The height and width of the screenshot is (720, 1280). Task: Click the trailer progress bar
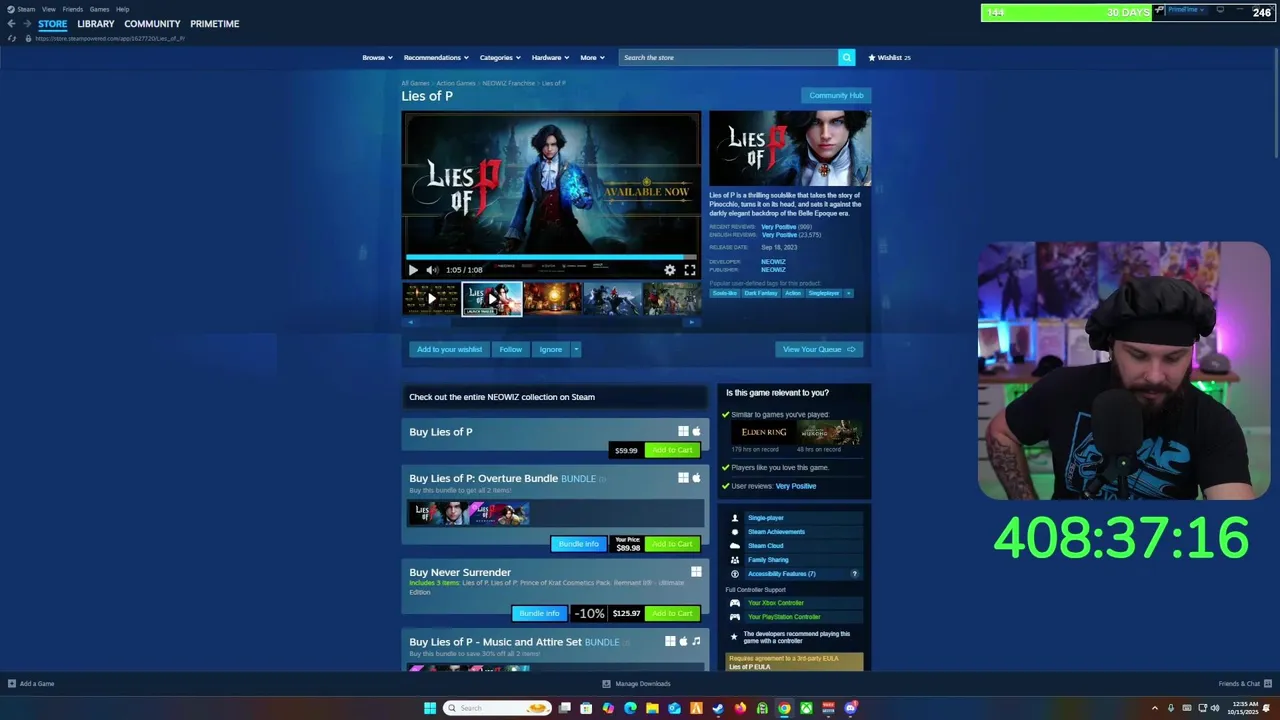551,257
